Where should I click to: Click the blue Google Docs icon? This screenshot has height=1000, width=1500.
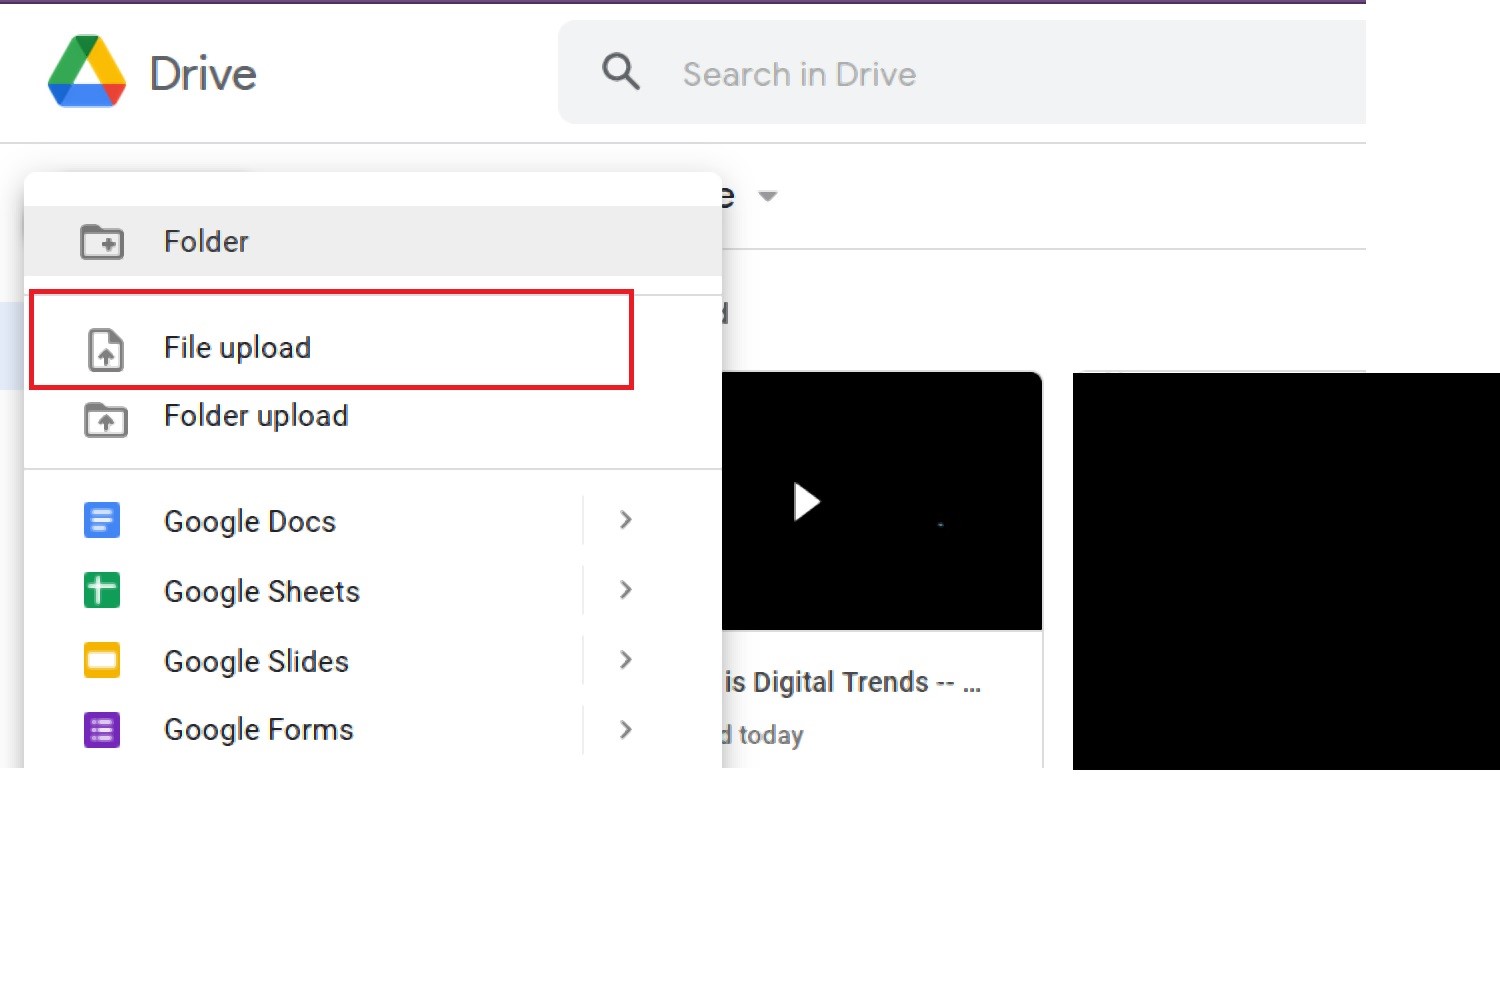(x=102, y=520)
